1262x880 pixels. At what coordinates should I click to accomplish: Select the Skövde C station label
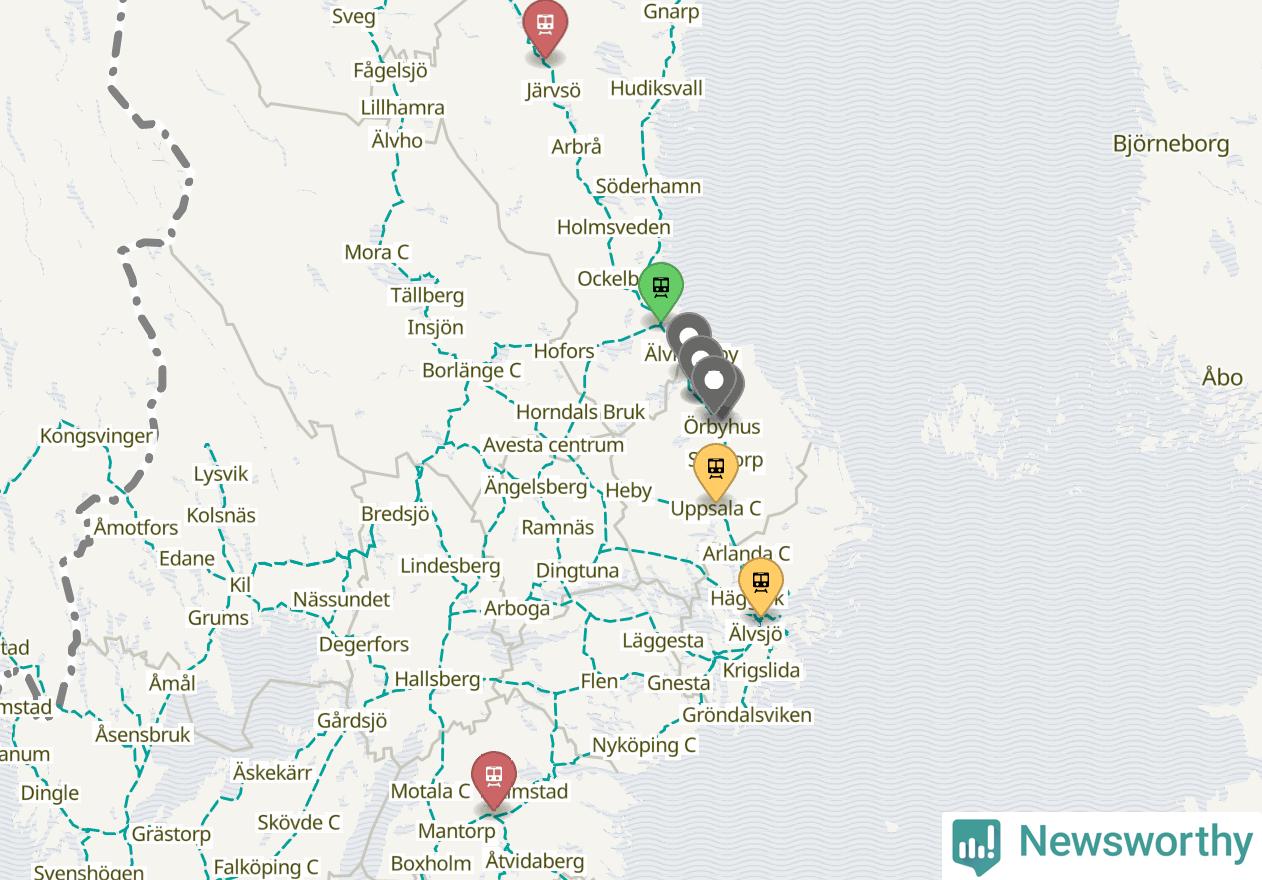[298, 823]
